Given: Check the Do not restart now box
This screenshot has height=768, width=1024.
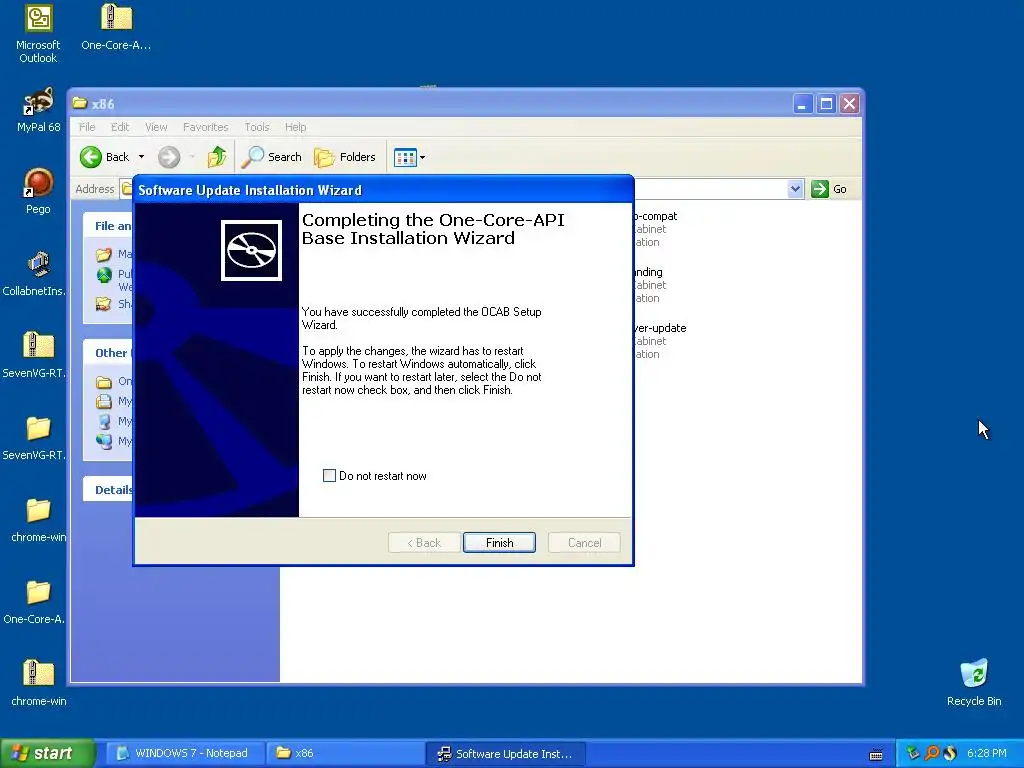Looking at the screenshot, I should click(x=330, y=475).
